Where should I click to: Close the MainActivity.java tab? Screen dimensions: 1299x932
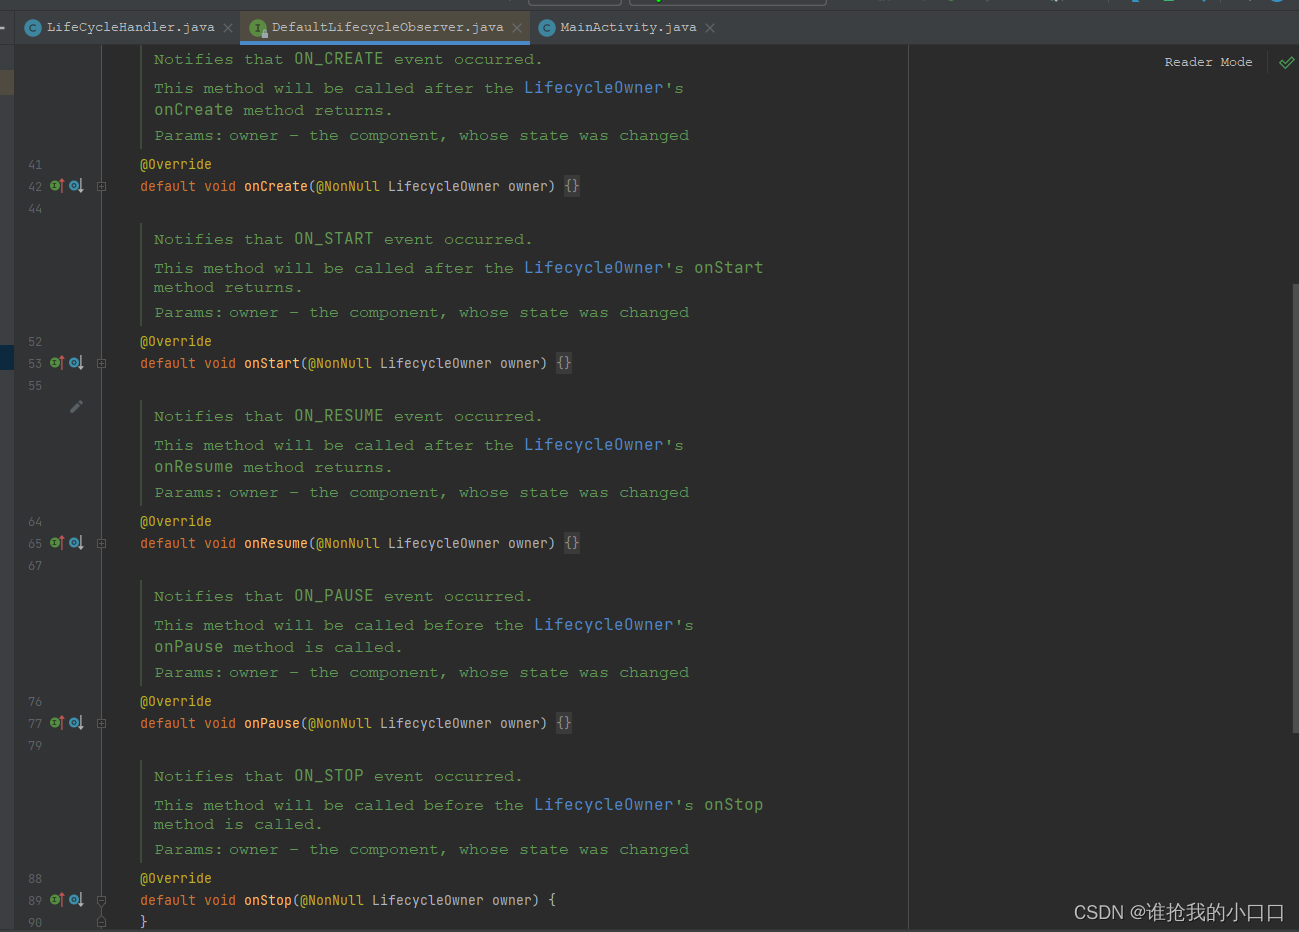point(710,28)
